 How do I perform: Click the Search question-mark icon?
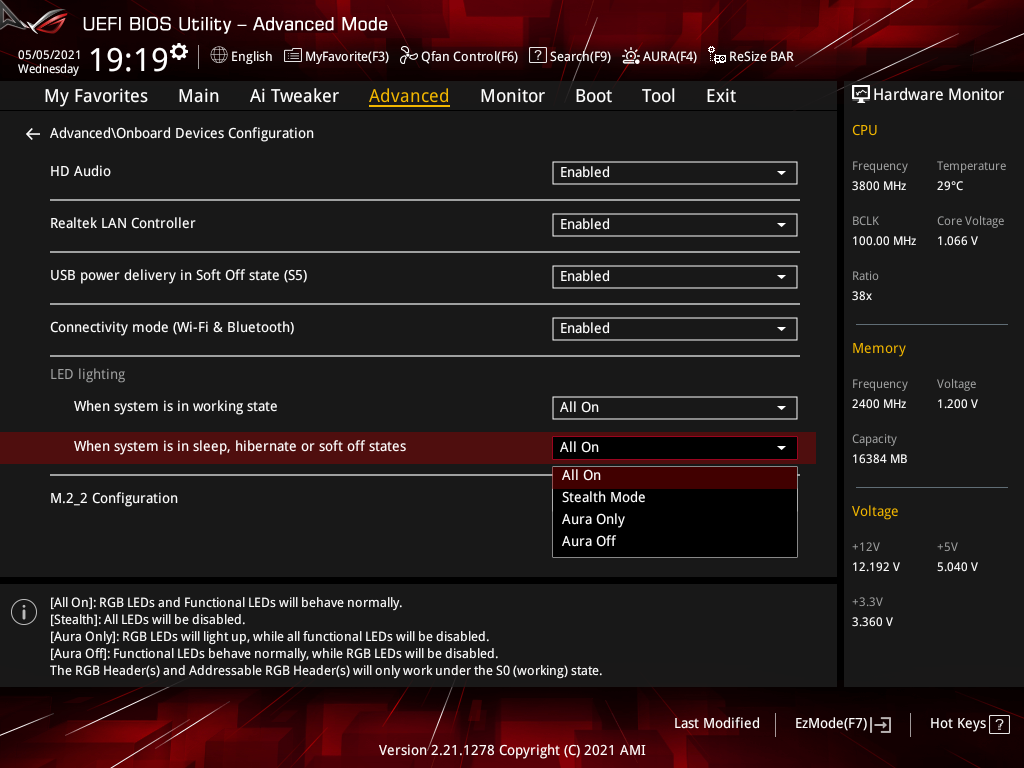pos(537,56)
